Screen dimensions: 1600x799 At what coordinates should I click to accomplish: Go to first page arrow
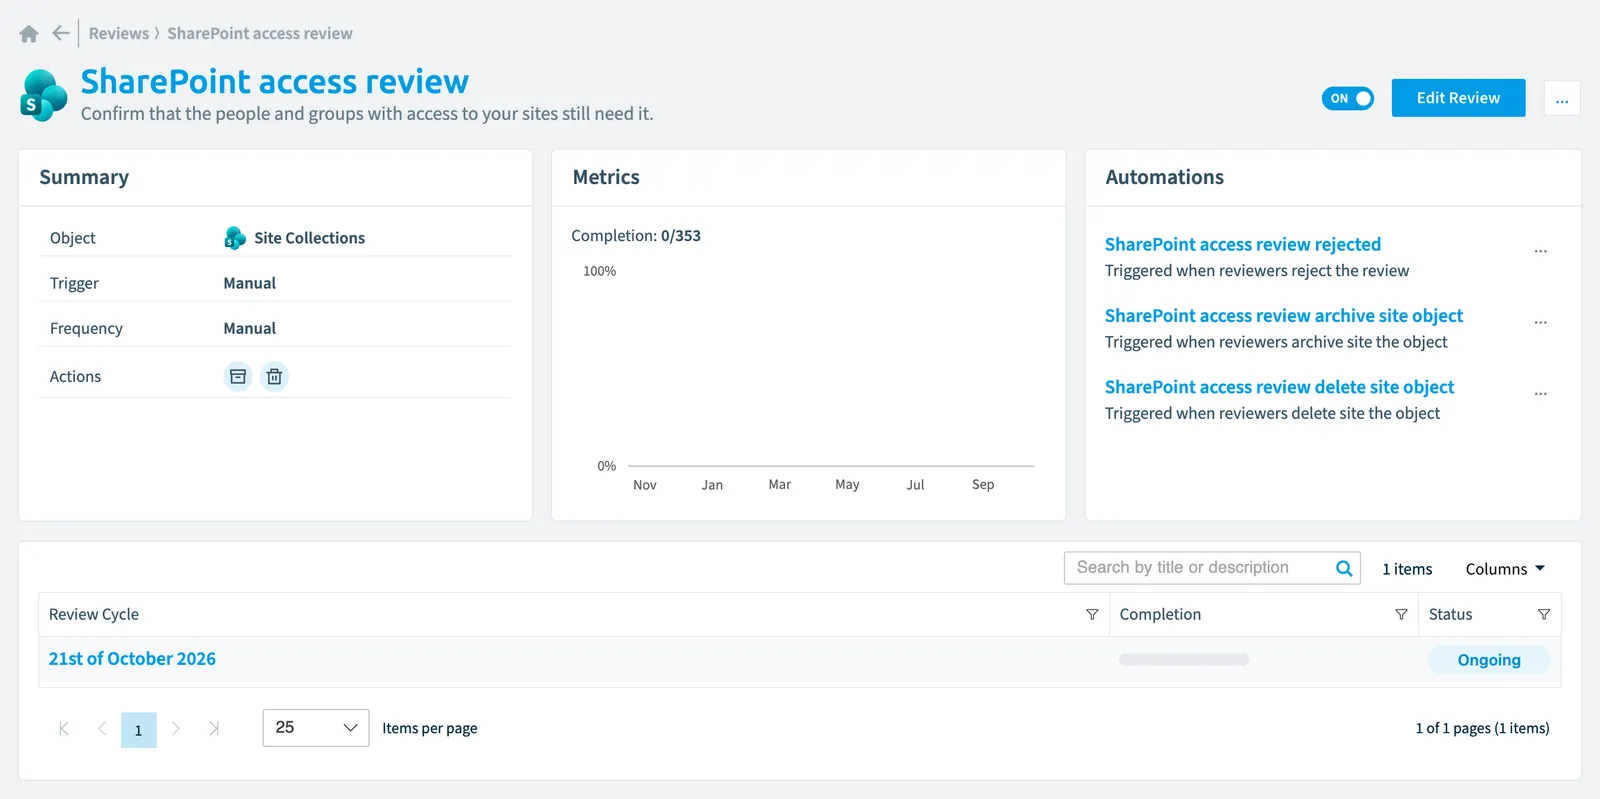(x=64, y=729)
